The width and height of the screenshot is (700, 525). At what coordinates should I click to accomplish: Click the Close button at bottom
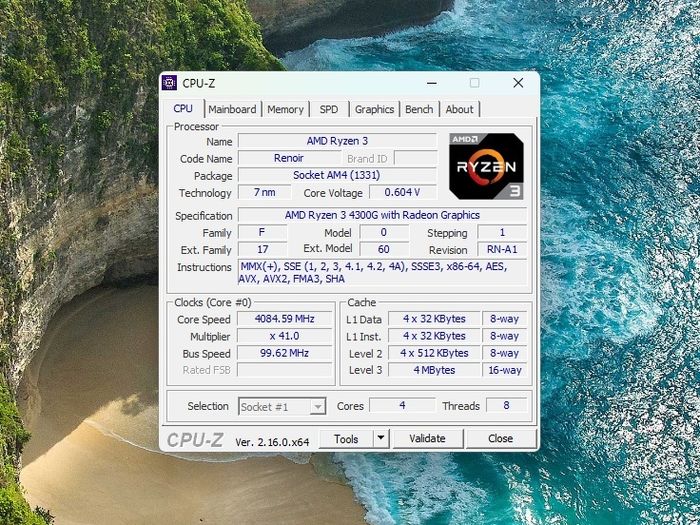500,439
